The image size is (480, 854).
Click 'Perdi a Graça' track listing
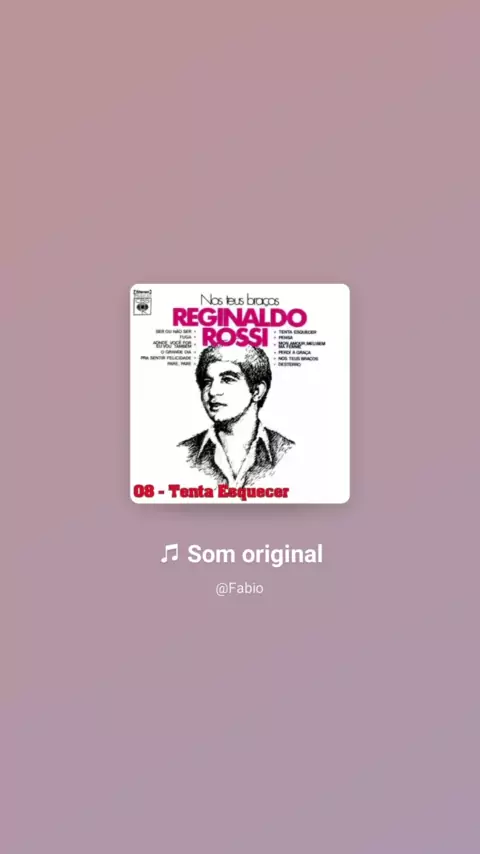[295, 352]
